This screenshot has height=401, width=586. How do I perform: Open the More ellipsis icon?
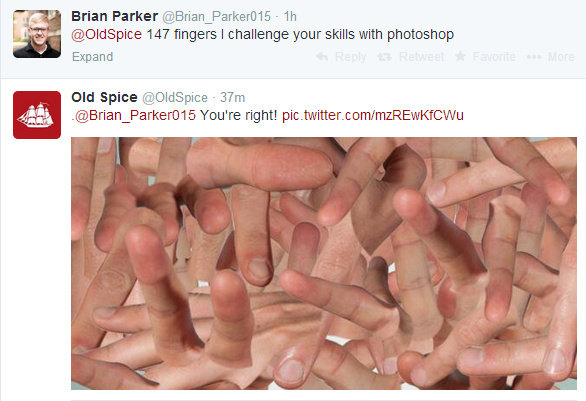(534, 57)
